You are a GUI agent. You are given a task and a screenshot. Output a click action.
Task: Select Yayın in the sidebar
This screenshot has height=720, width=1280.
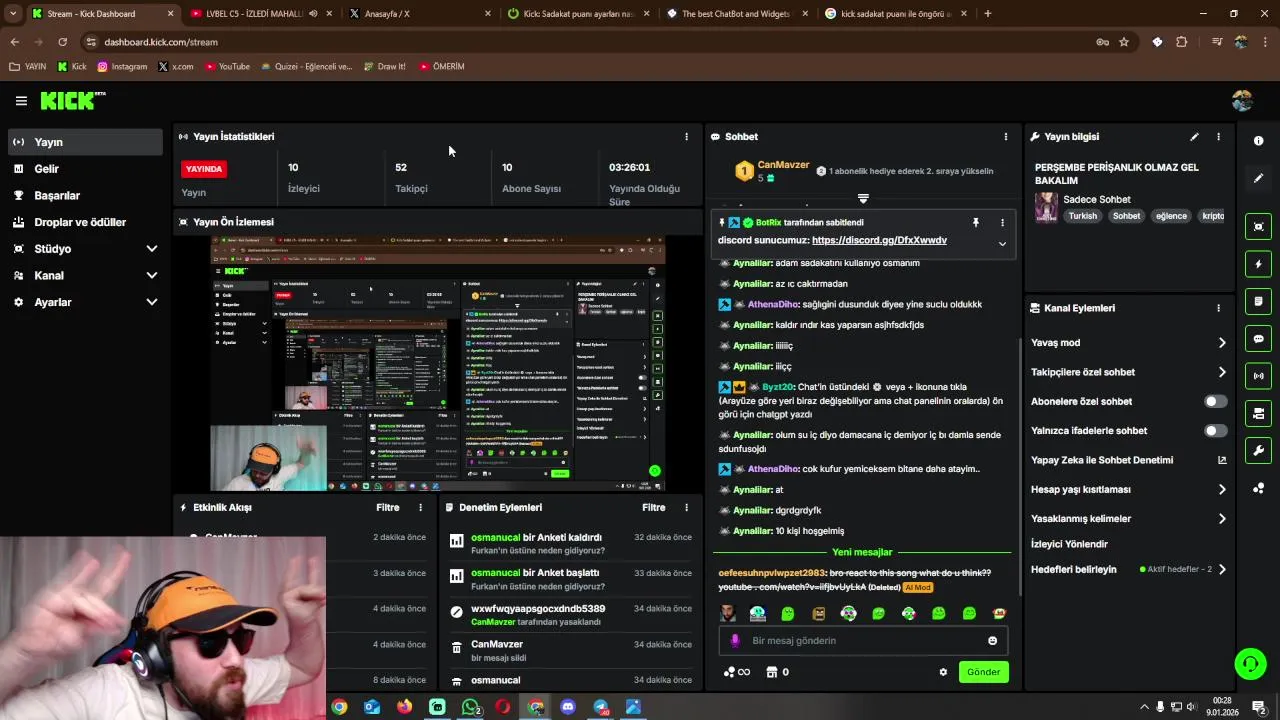click(85, 142)
